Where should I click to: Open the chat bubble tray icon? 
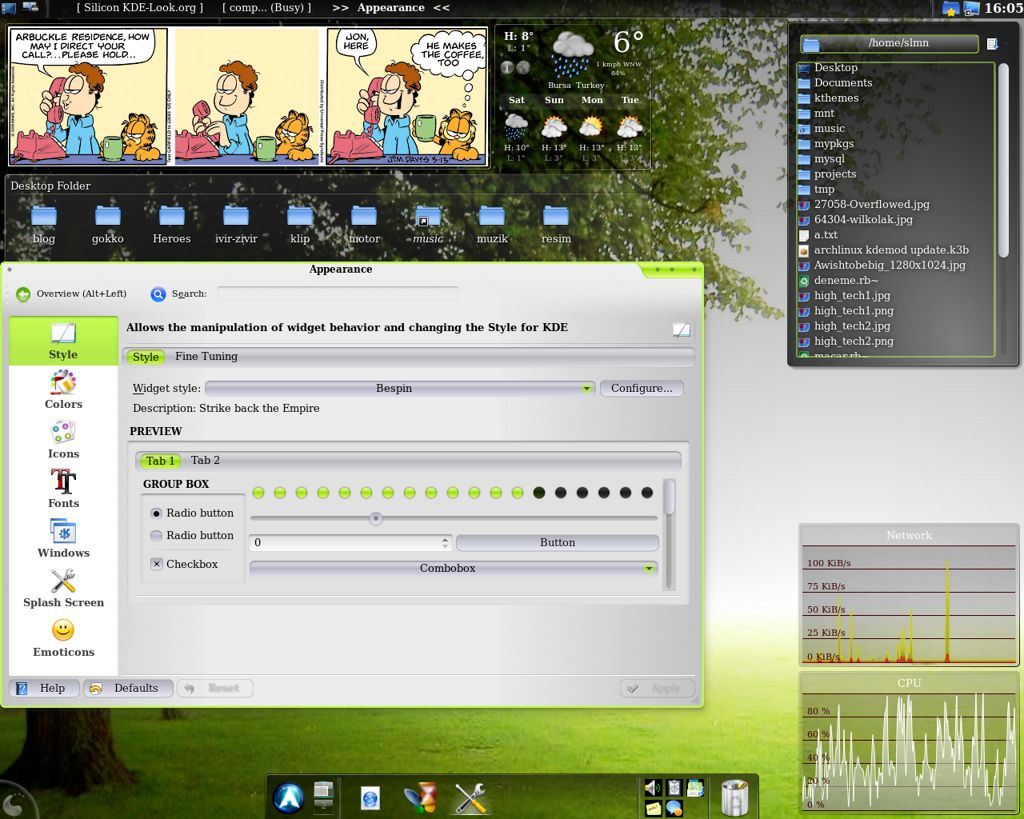coord(674,809)
